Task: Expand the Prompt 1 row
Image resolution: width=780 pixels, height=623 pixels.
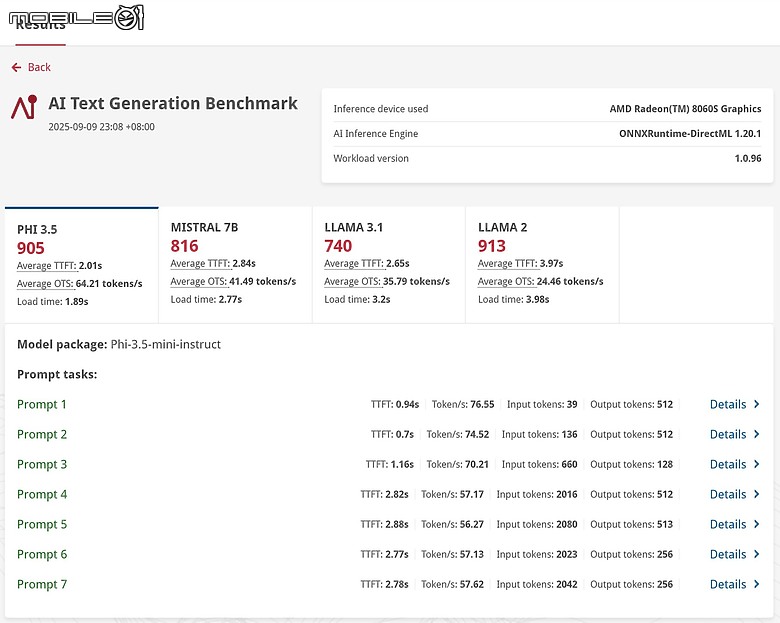Action: (42, 405)
